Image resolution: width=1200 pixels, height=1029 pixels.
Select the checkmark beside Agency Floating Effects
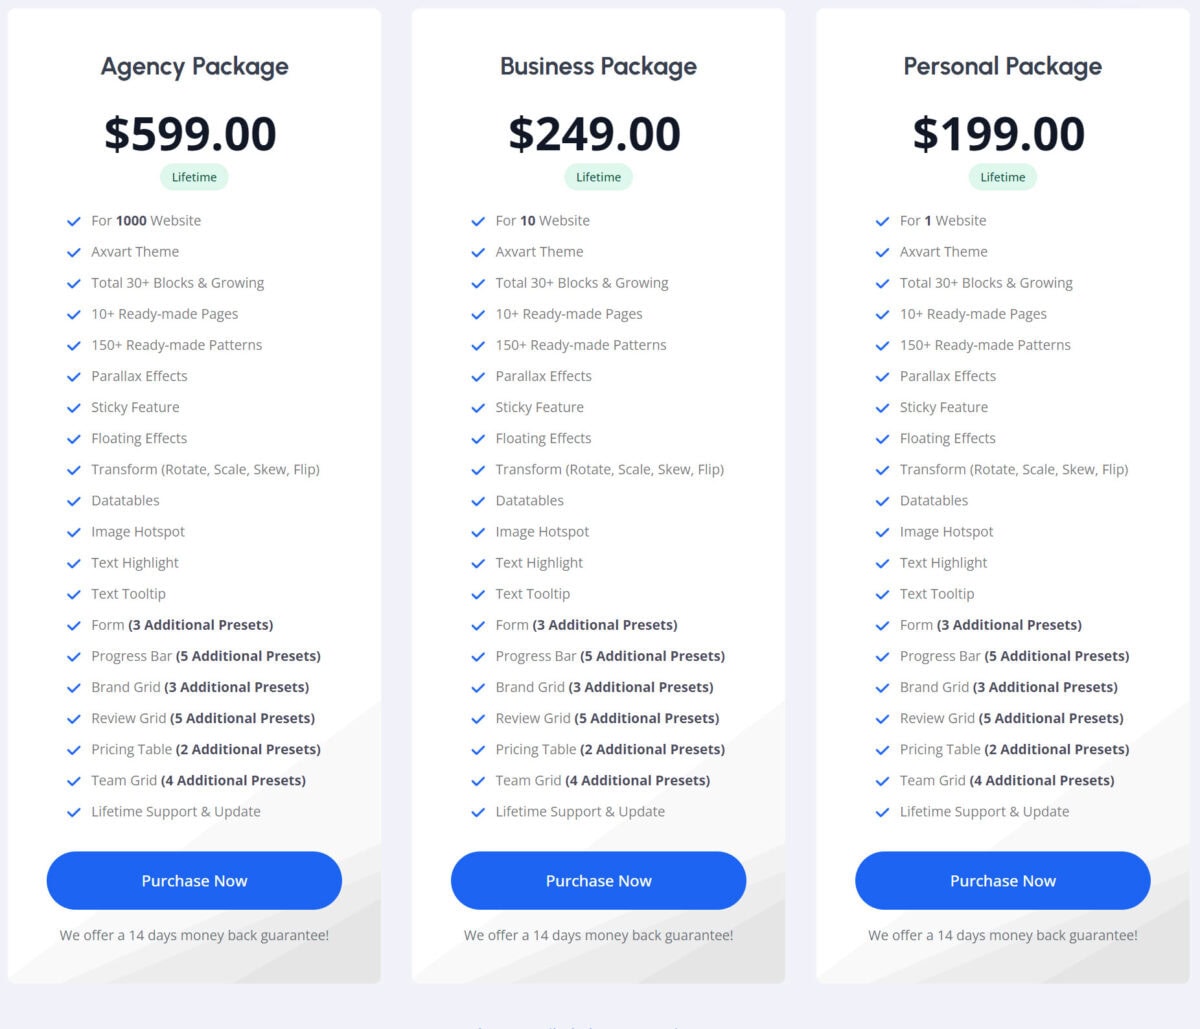pos(74,438)
